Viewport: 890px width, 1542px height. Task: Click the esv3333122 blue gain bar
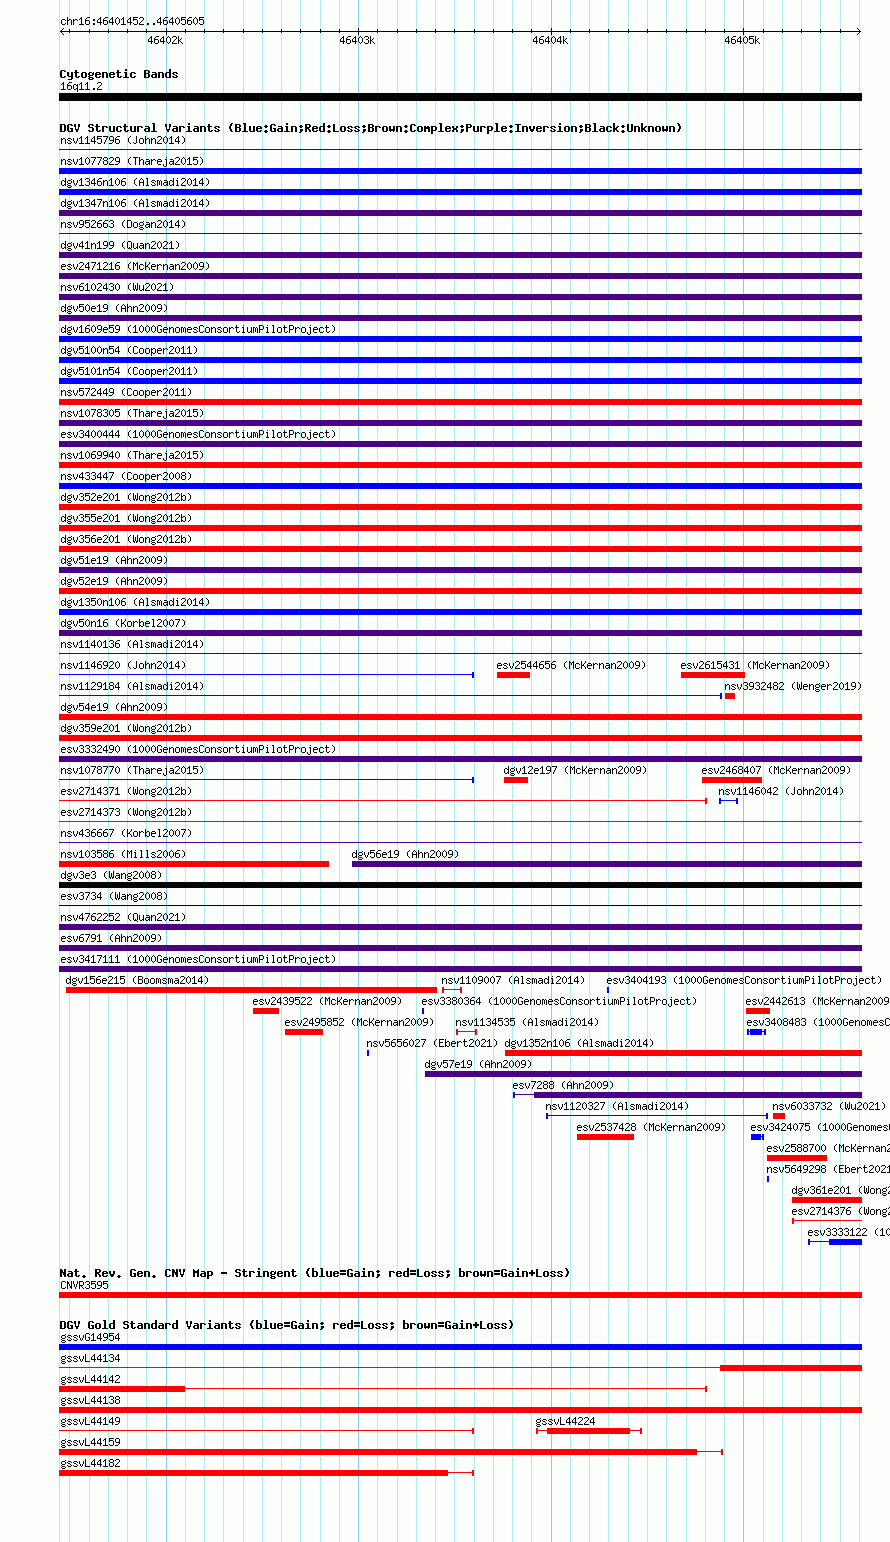[835, 1242]
